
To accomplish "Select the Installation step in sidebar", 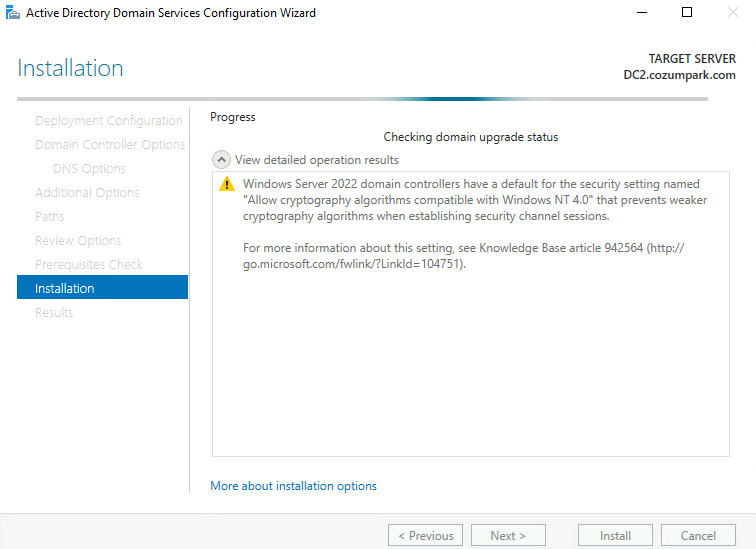I will pos(102,287).
